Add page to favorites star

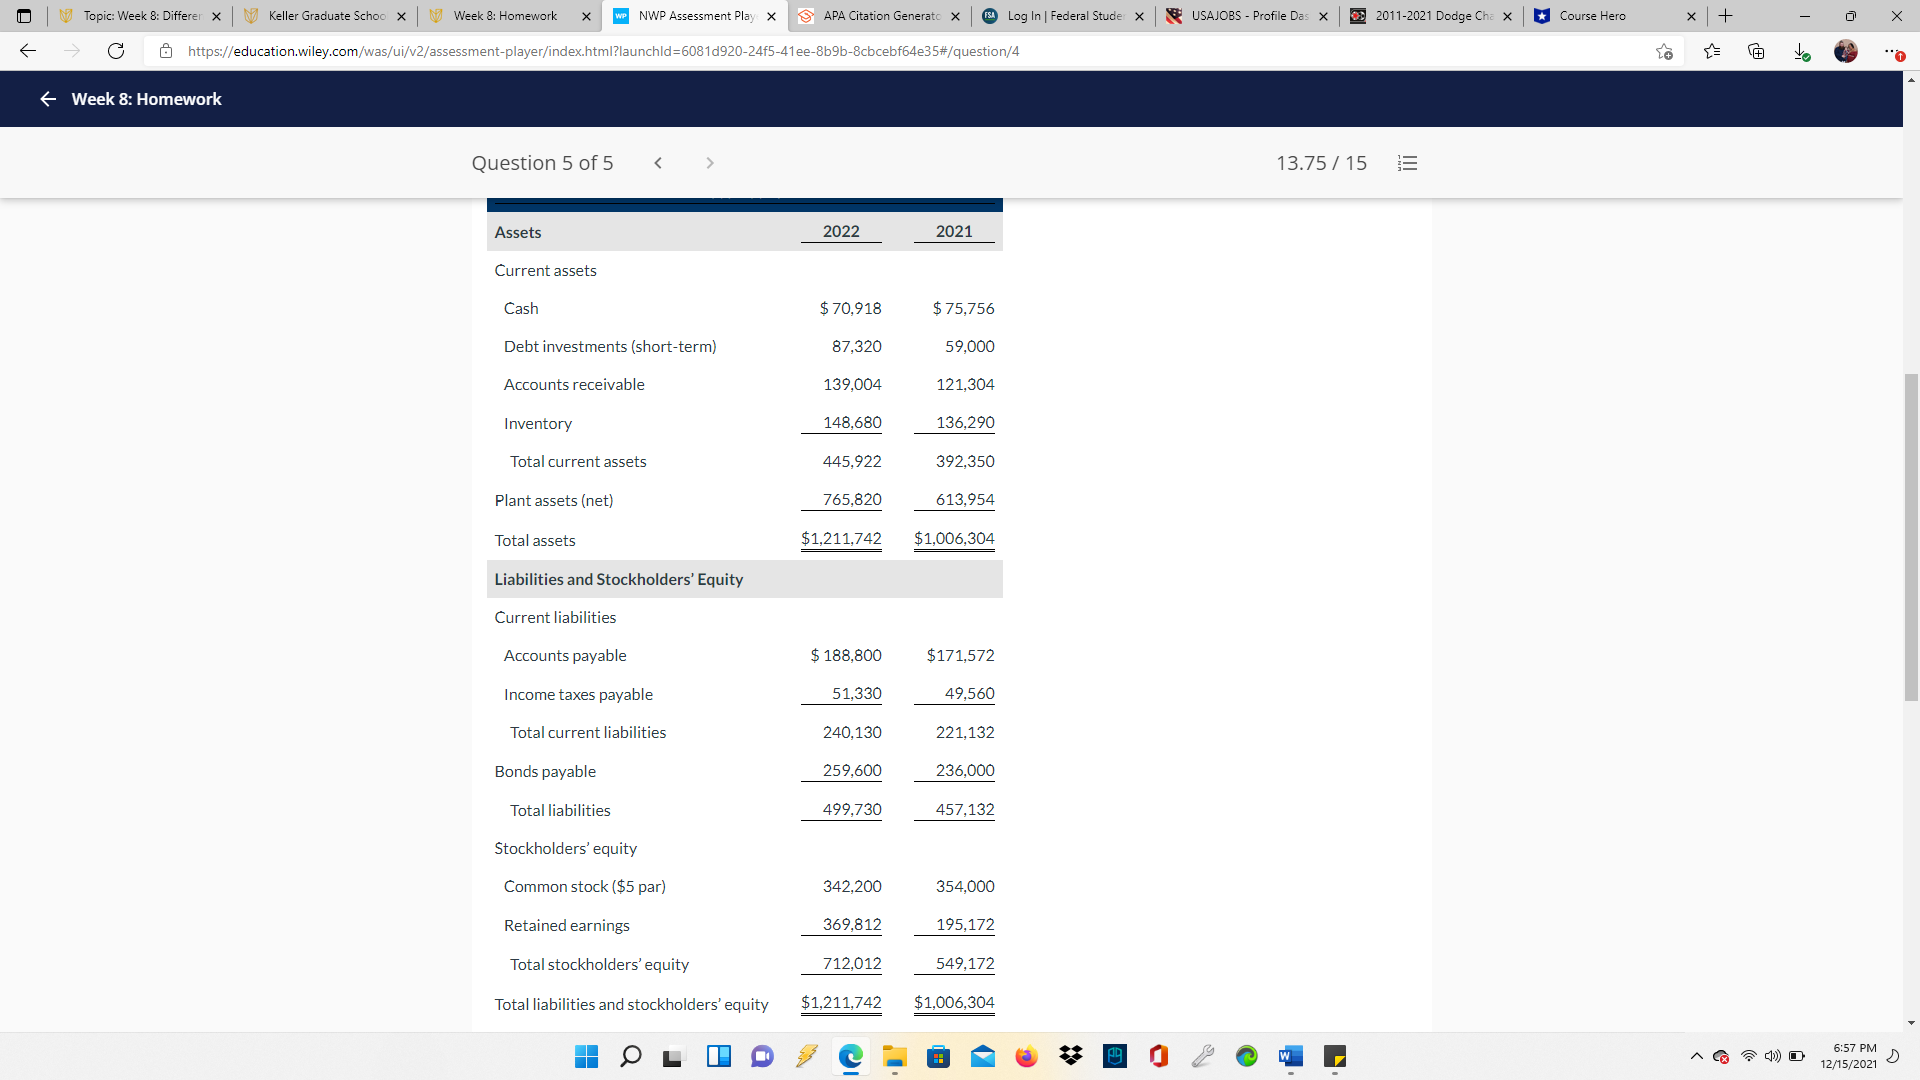click(1664, 51)
